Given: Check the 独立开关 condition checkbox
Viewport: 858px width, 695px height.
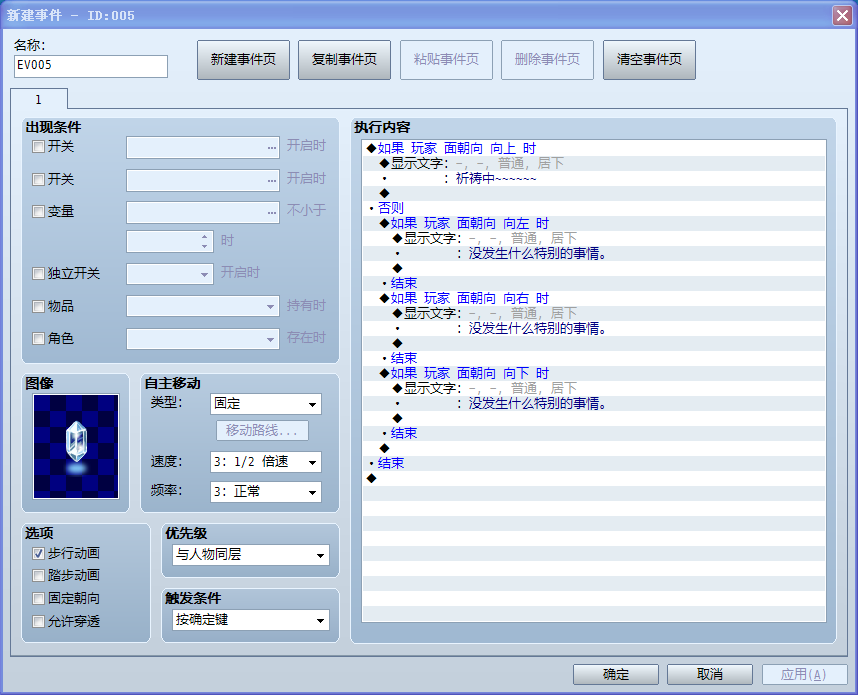Looking at the screenshot, I should click(38, 274).
